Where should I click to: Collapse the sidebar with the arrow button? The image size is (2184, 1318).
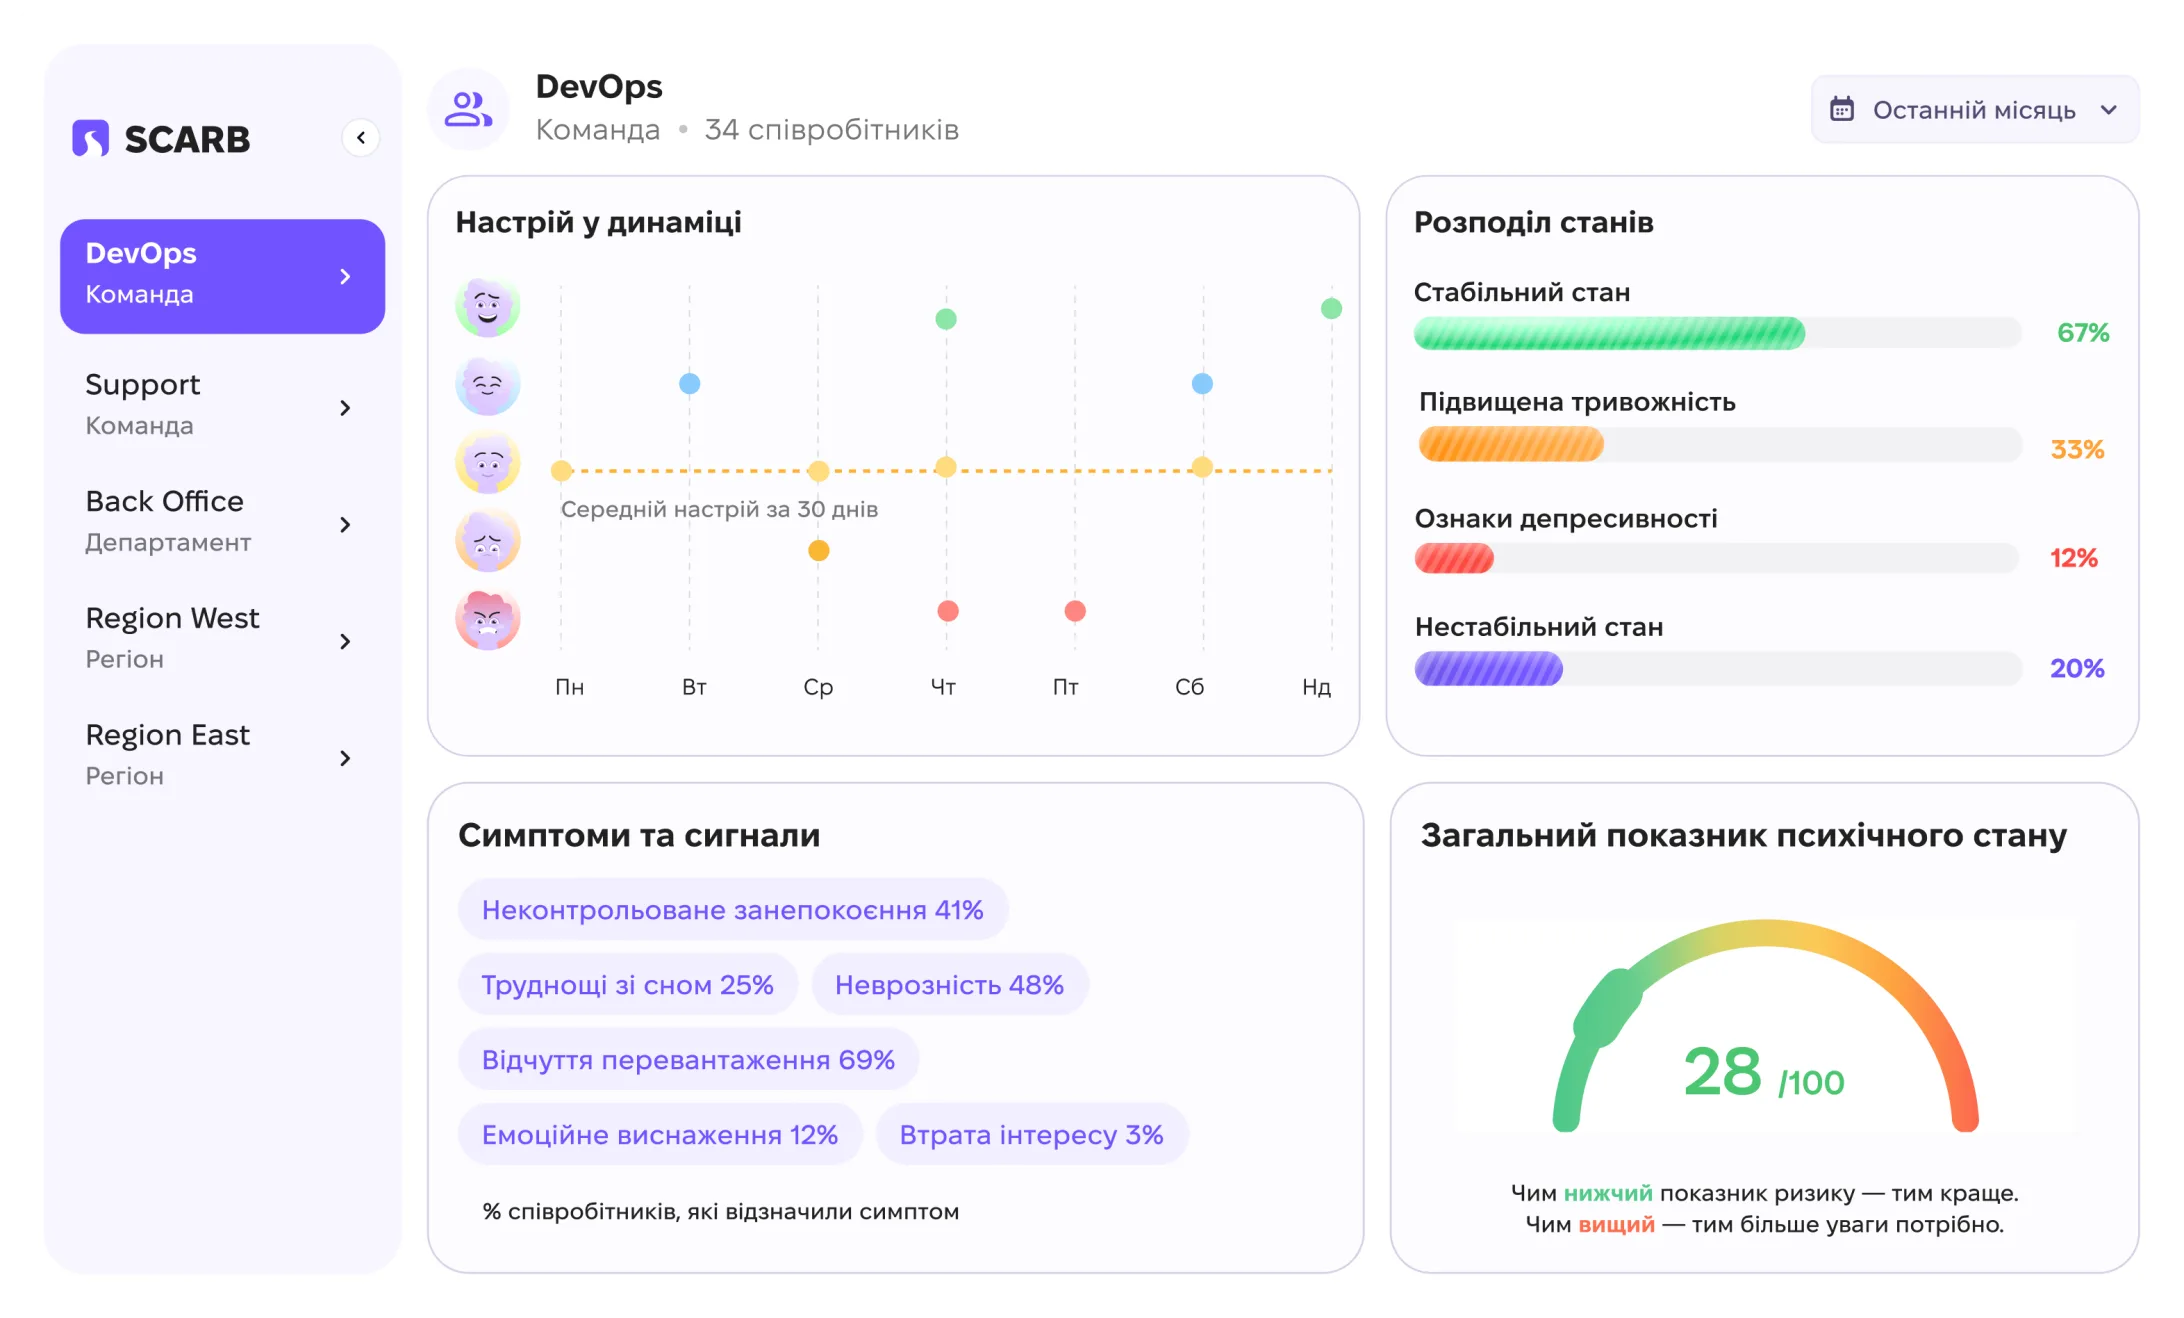(361, 138)
